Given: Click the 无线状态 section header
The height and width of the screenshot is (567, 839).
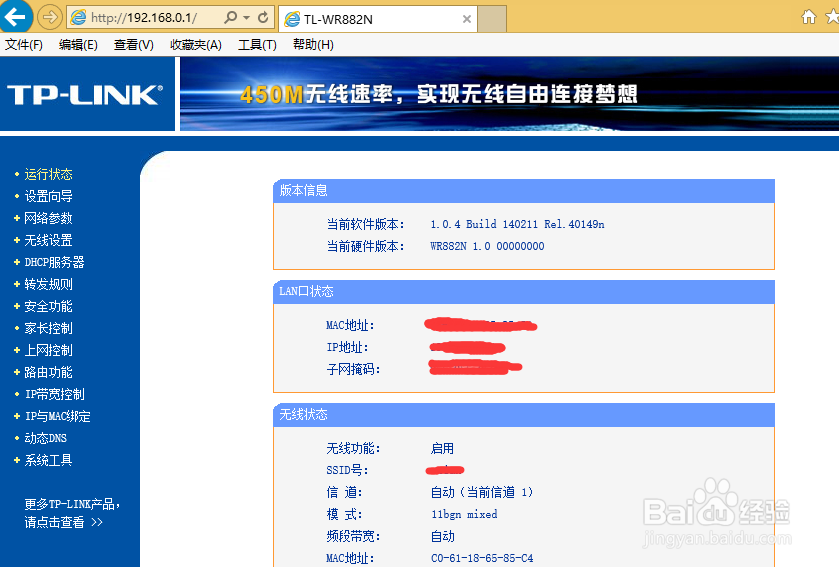Looking at the screenshot, I should [x=524, y=415].
